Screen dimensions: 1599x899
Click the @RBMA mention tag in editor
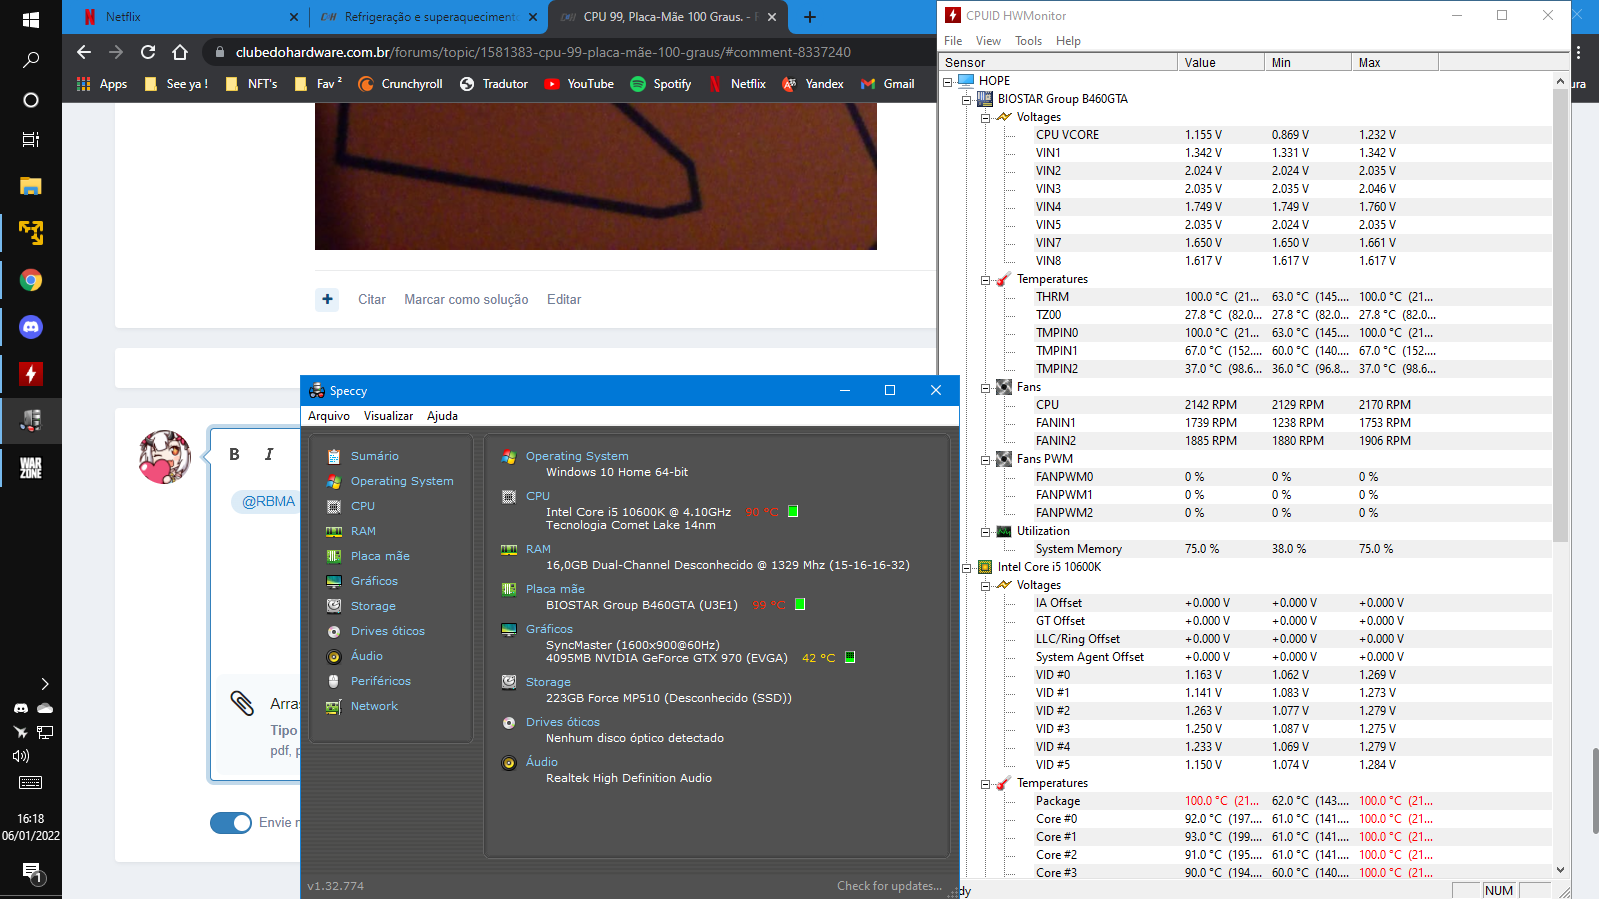[269, 501]
